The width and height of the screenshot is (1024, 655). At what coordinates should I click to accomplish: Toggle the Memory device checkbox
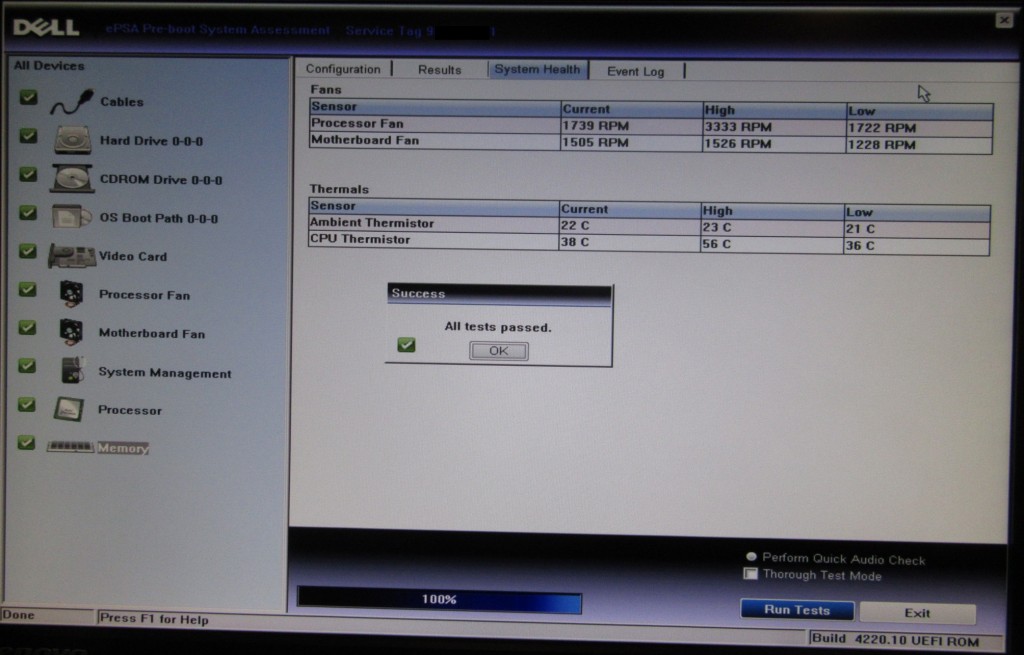coord(27,442)
